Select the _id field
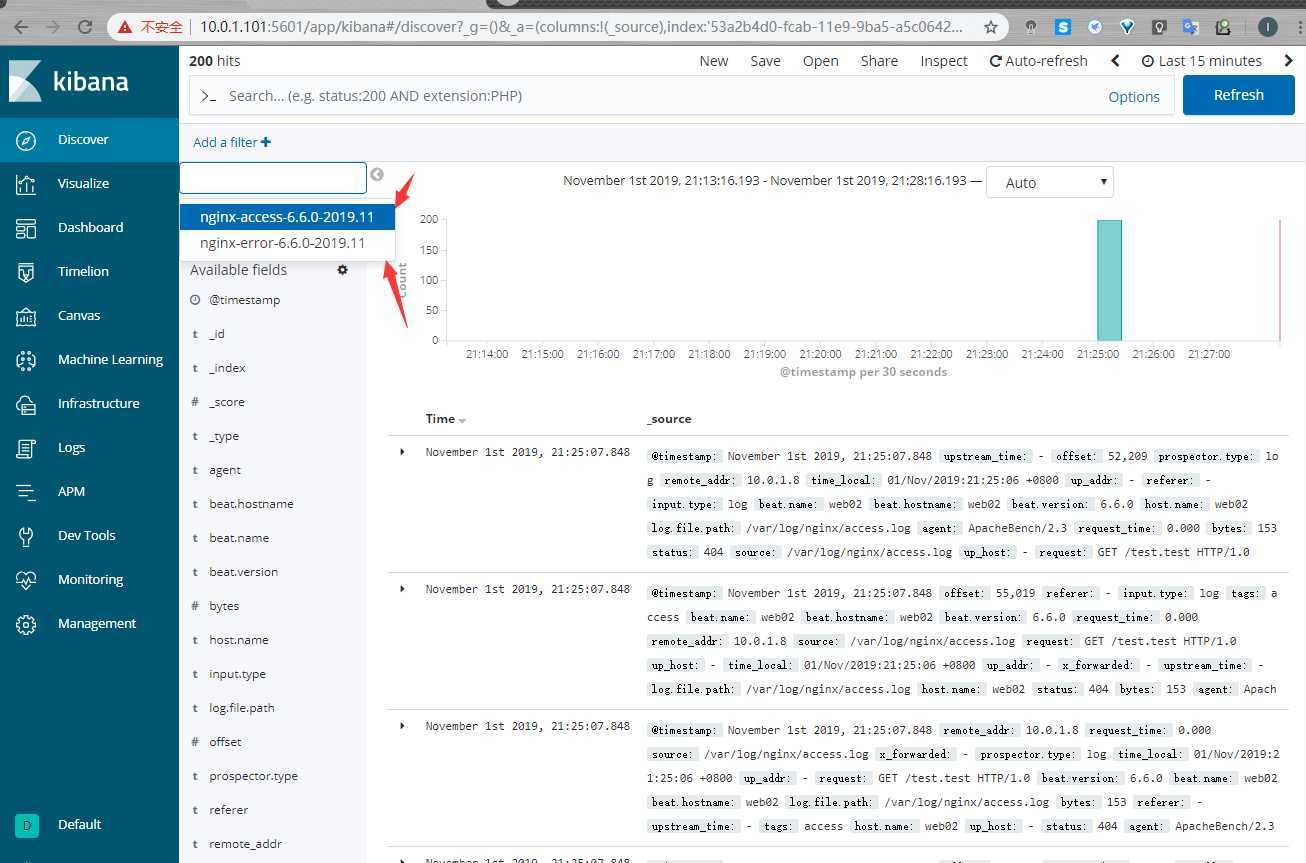1306x863 pixels. pyautogui.click(x=216, y=334)
